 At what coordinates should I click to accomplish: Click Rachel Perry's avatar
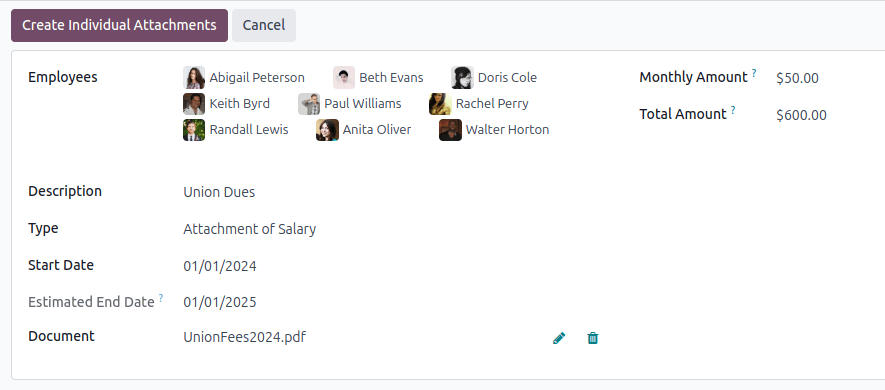click(x=440, y=104)
